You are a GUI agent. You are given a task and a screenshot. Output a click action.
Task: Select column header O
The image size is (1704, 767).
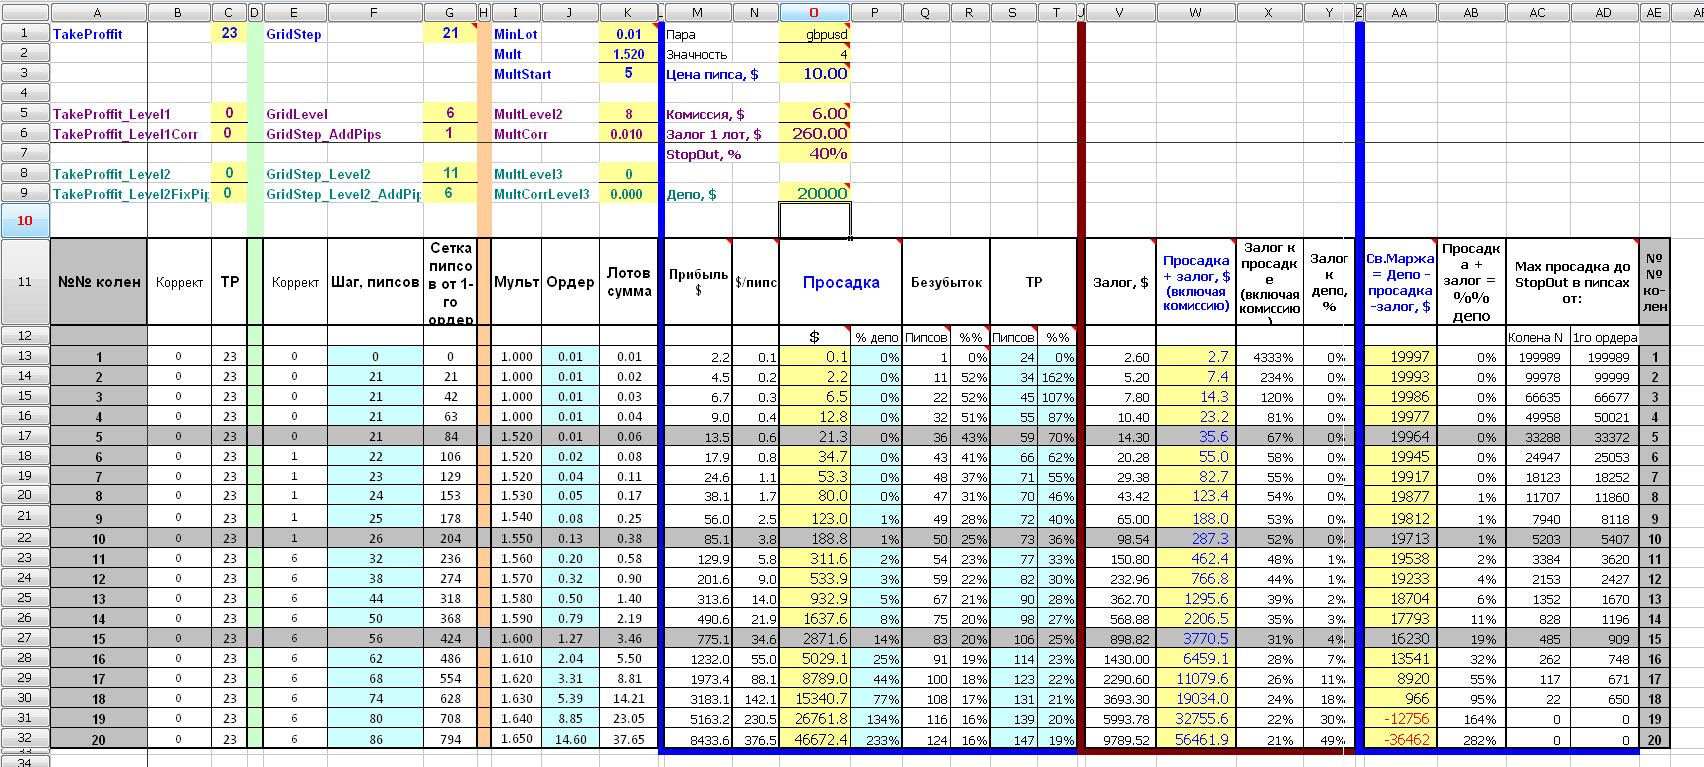(814, 13)
